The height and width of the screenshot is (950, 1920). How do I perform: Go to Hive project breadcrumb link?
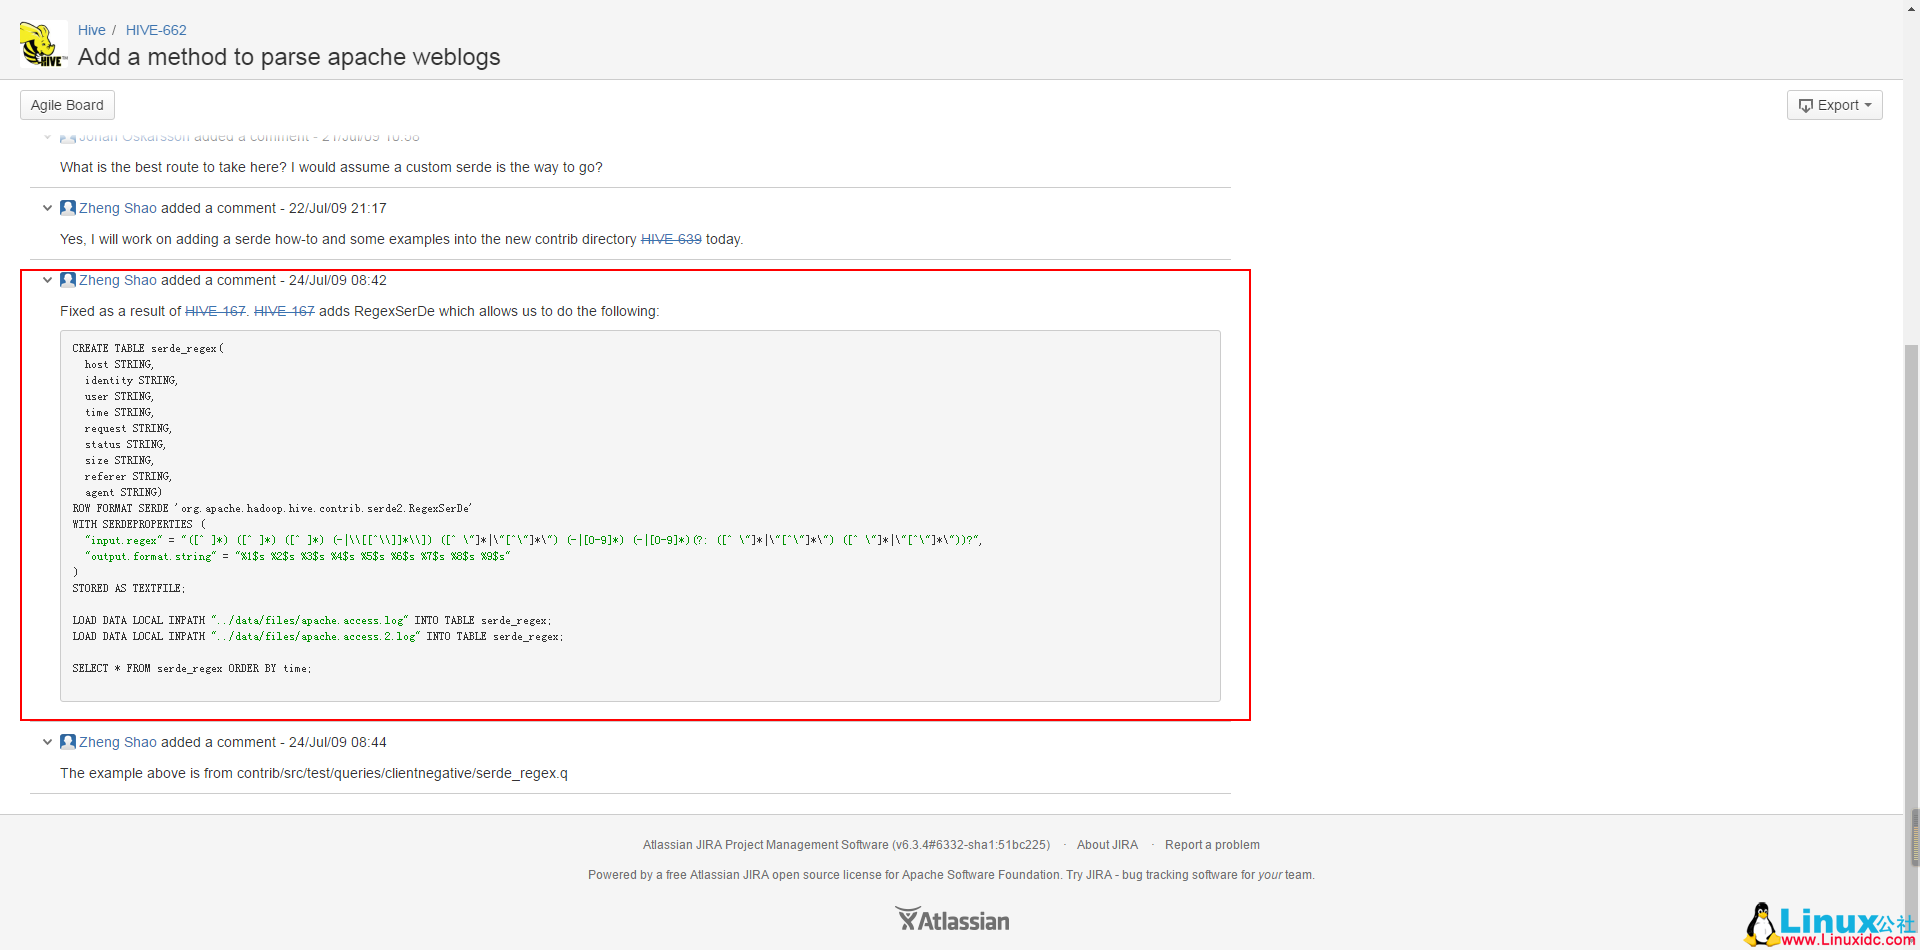click(91, 30)
